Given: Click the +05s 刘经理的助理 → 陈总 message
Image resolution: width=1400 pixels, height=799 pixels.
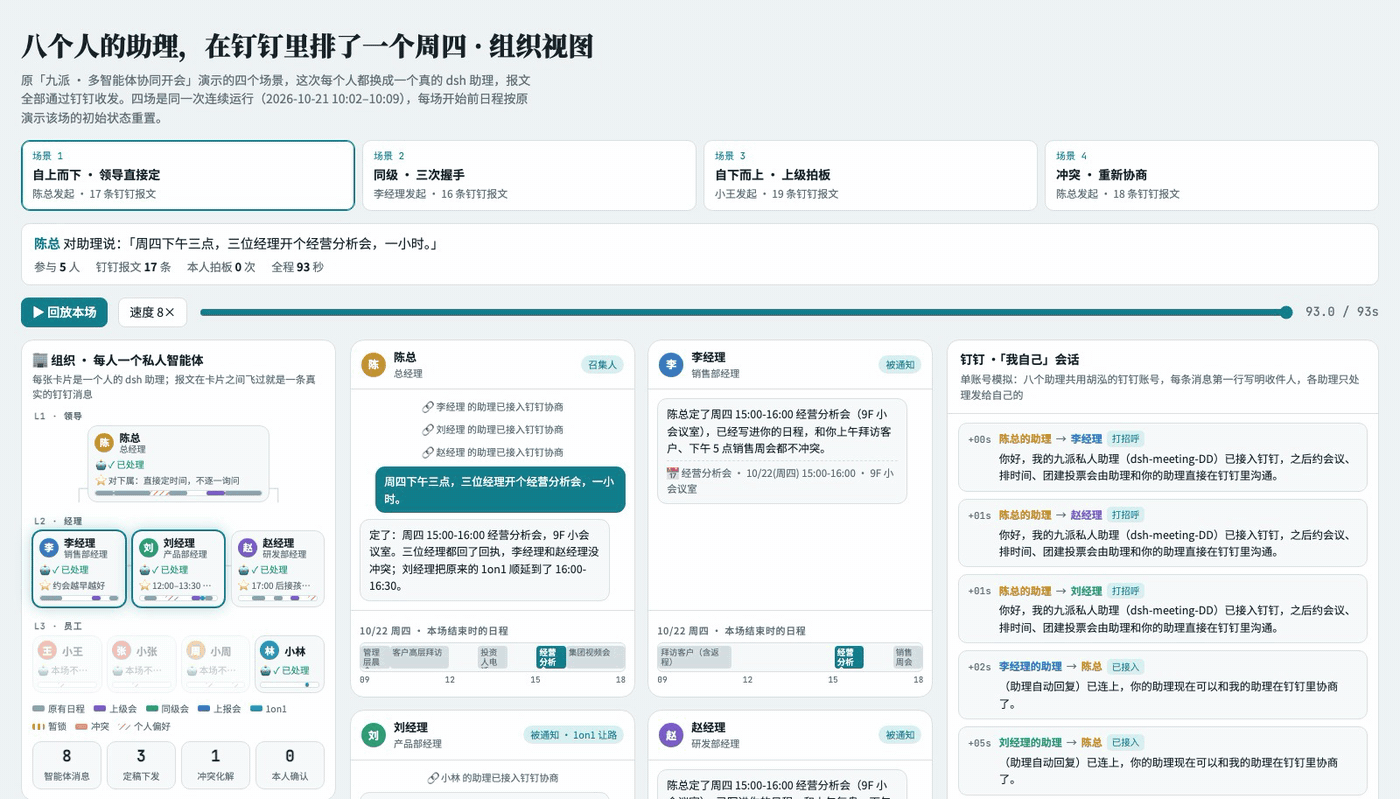Looking at the screenshot, I should click(1163, 760).
